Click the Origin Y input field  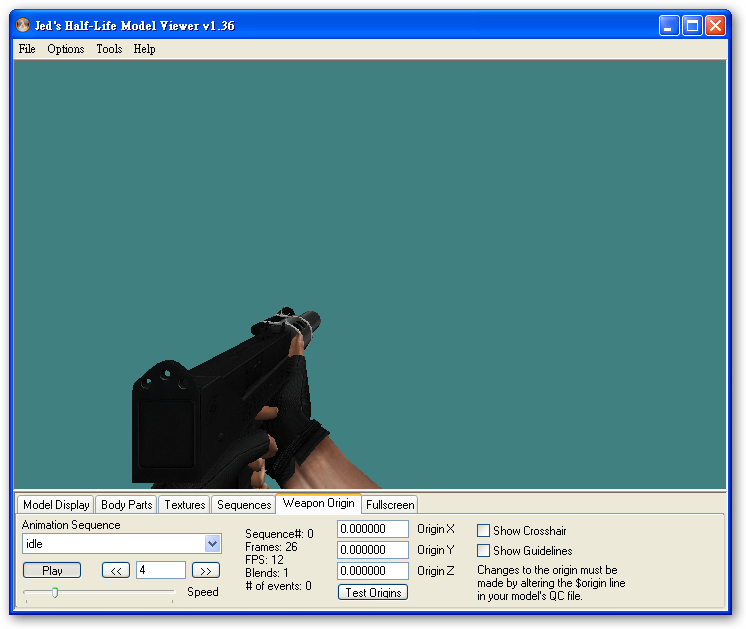pyautogui.click(x=373, y=550)
